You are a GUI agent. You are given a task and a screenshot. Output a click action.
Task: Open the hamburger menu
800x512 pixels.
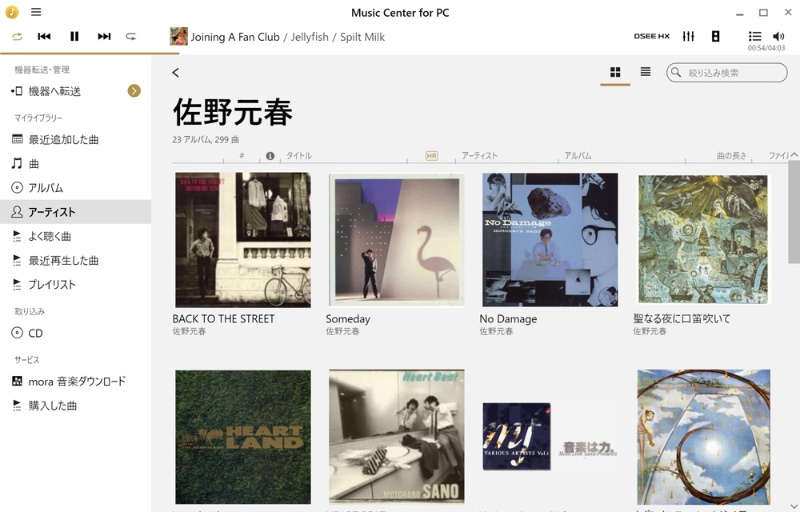pos(36,12)
